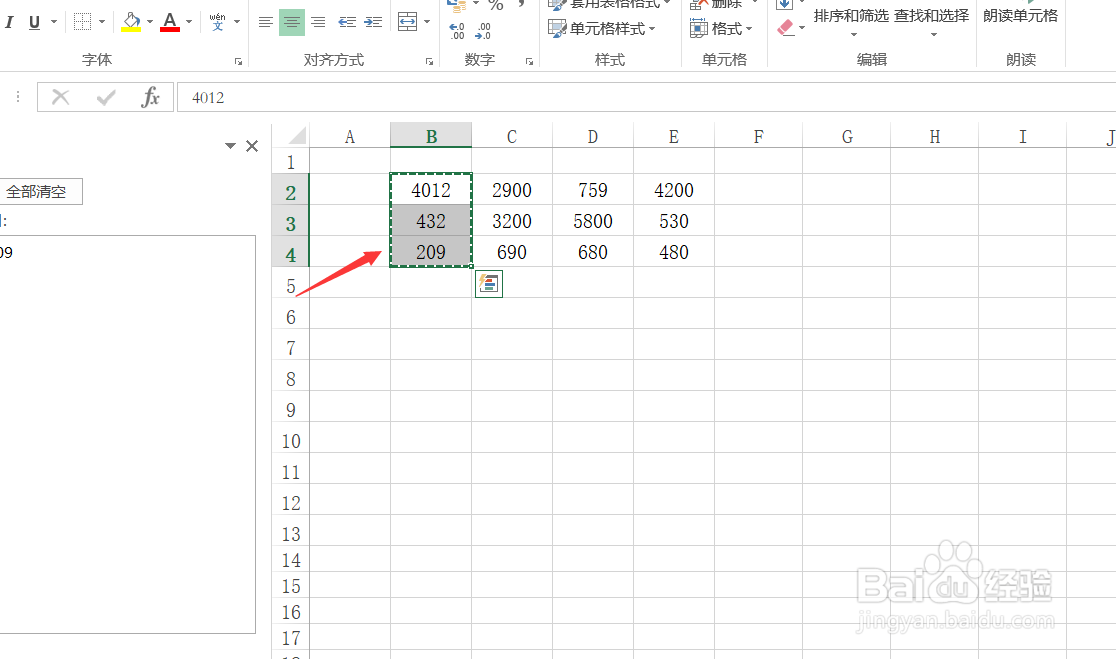Open 数字 dialog launcher

pyautogui.click(x=529, y=62)
